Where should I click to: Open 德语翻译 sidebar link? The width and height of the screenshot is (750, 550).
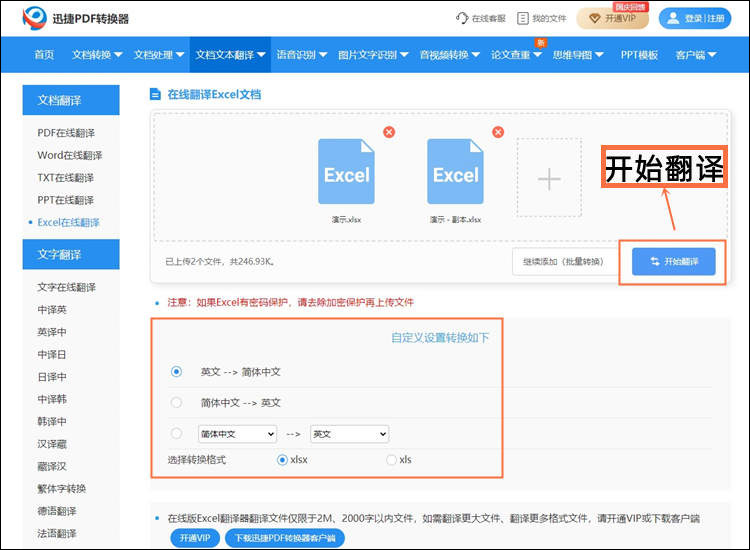57,511
